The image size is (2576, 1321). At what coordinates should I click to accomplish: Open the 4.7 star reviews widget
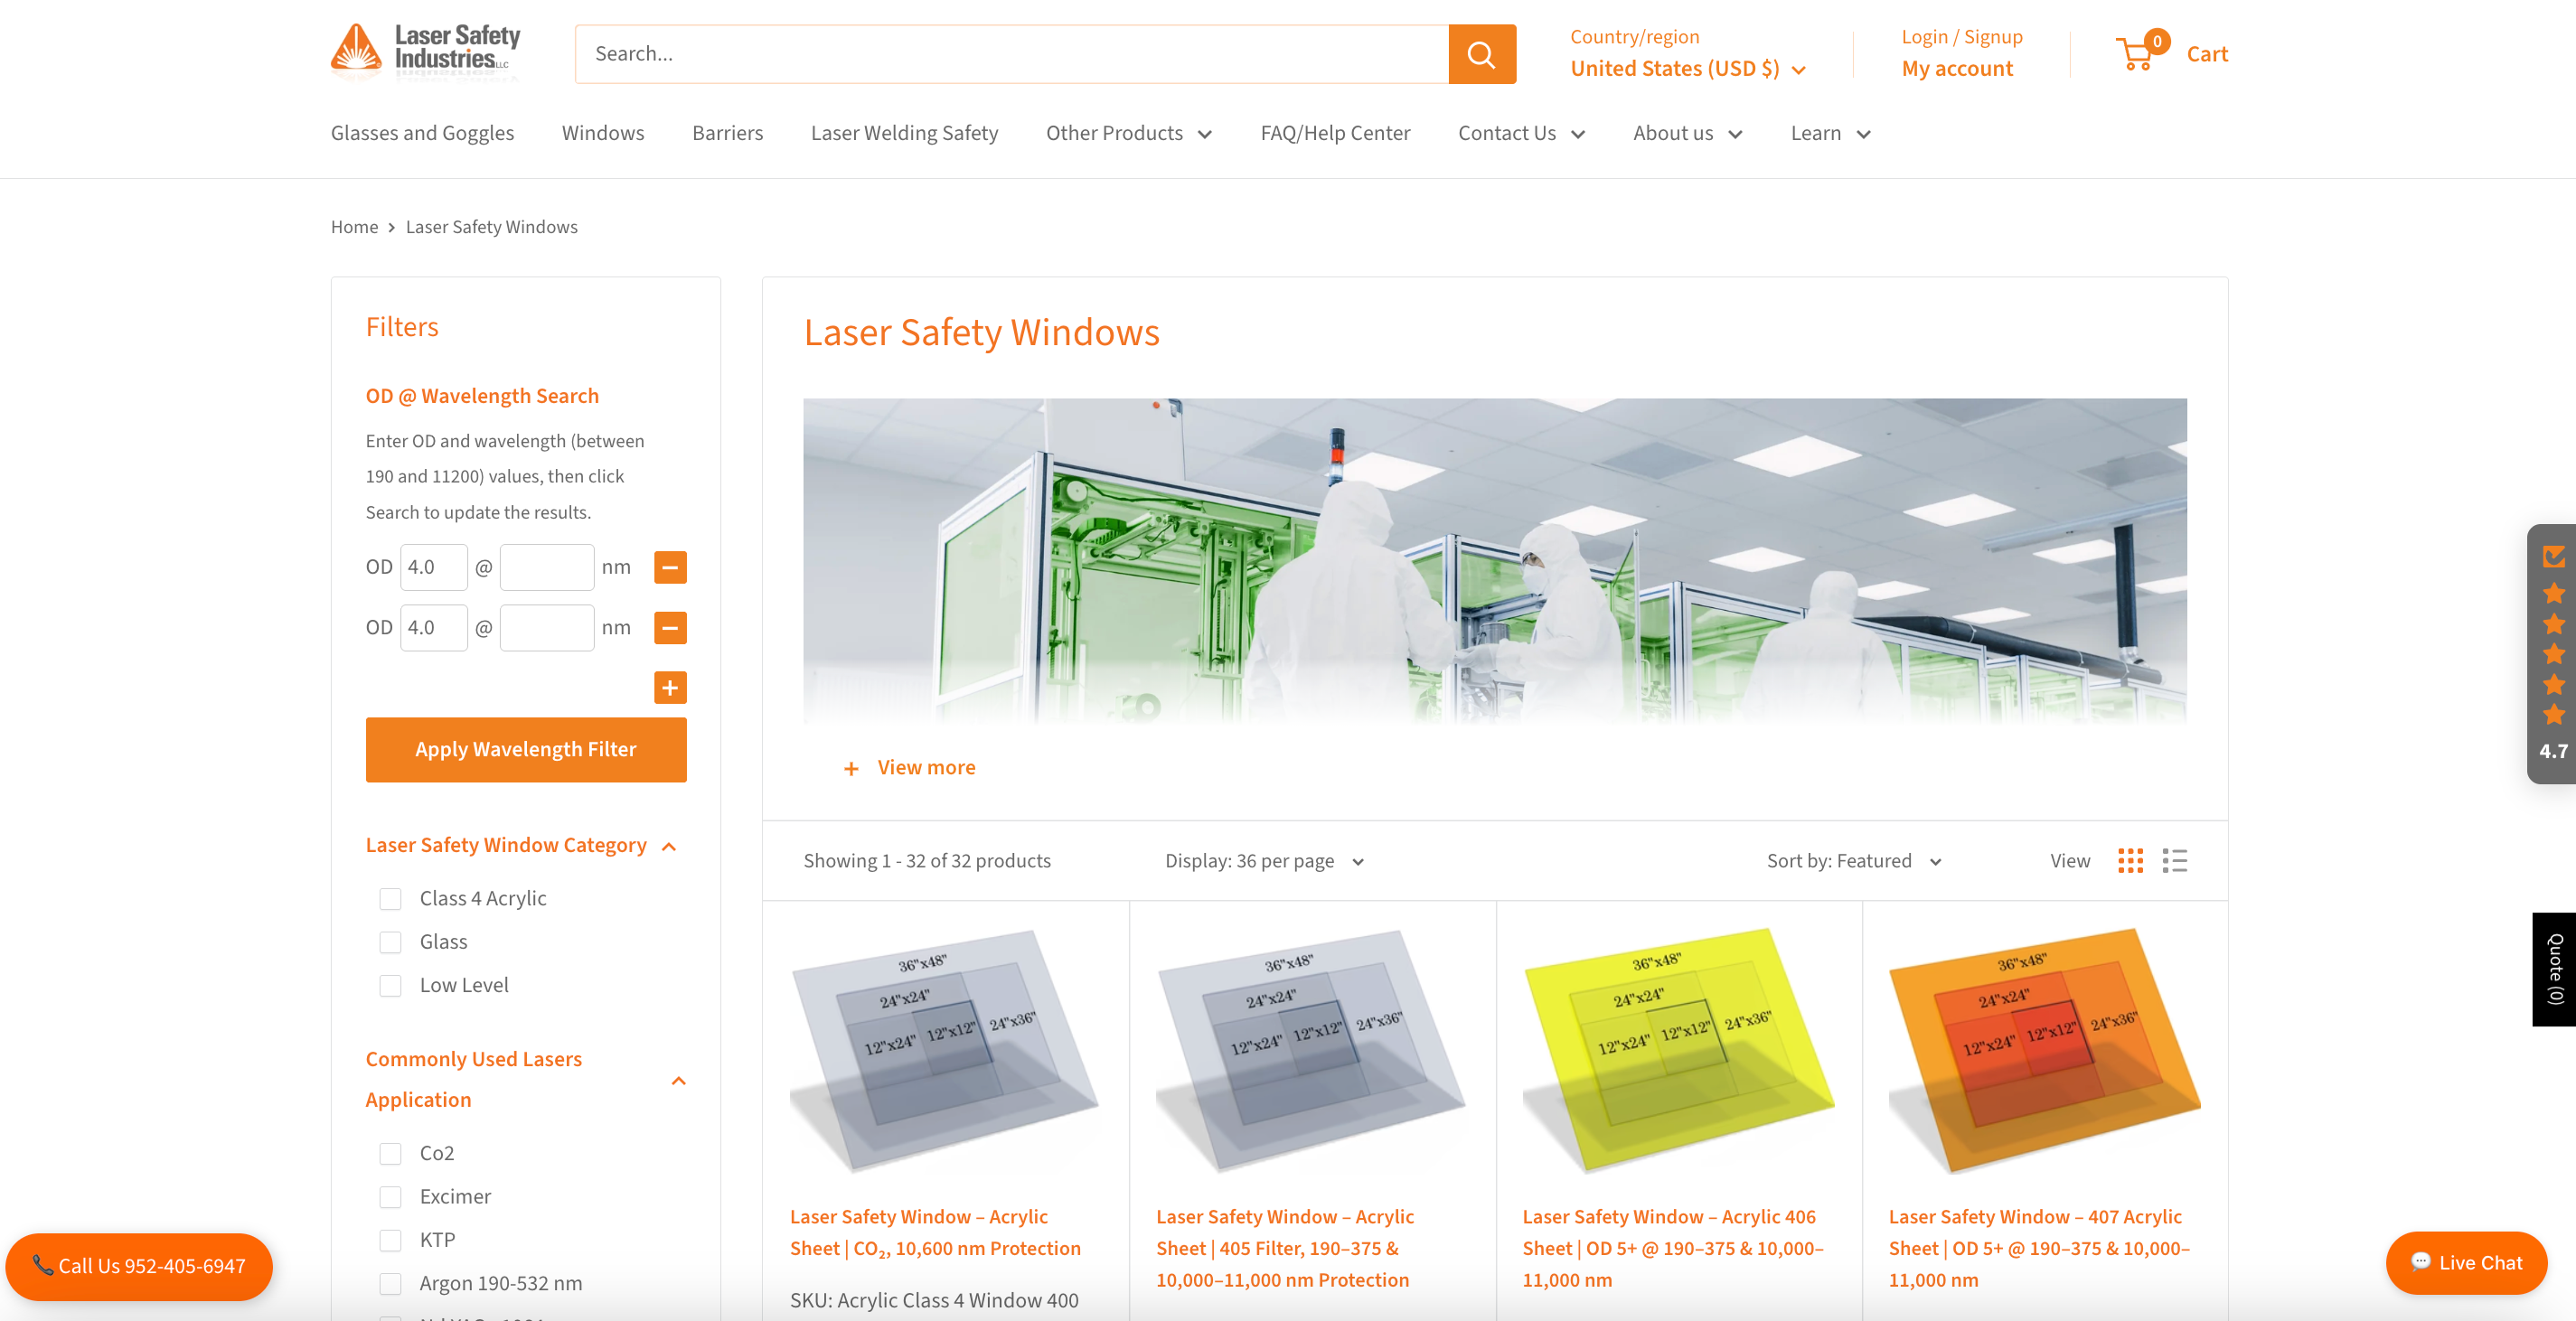(x=2553, y=653)
